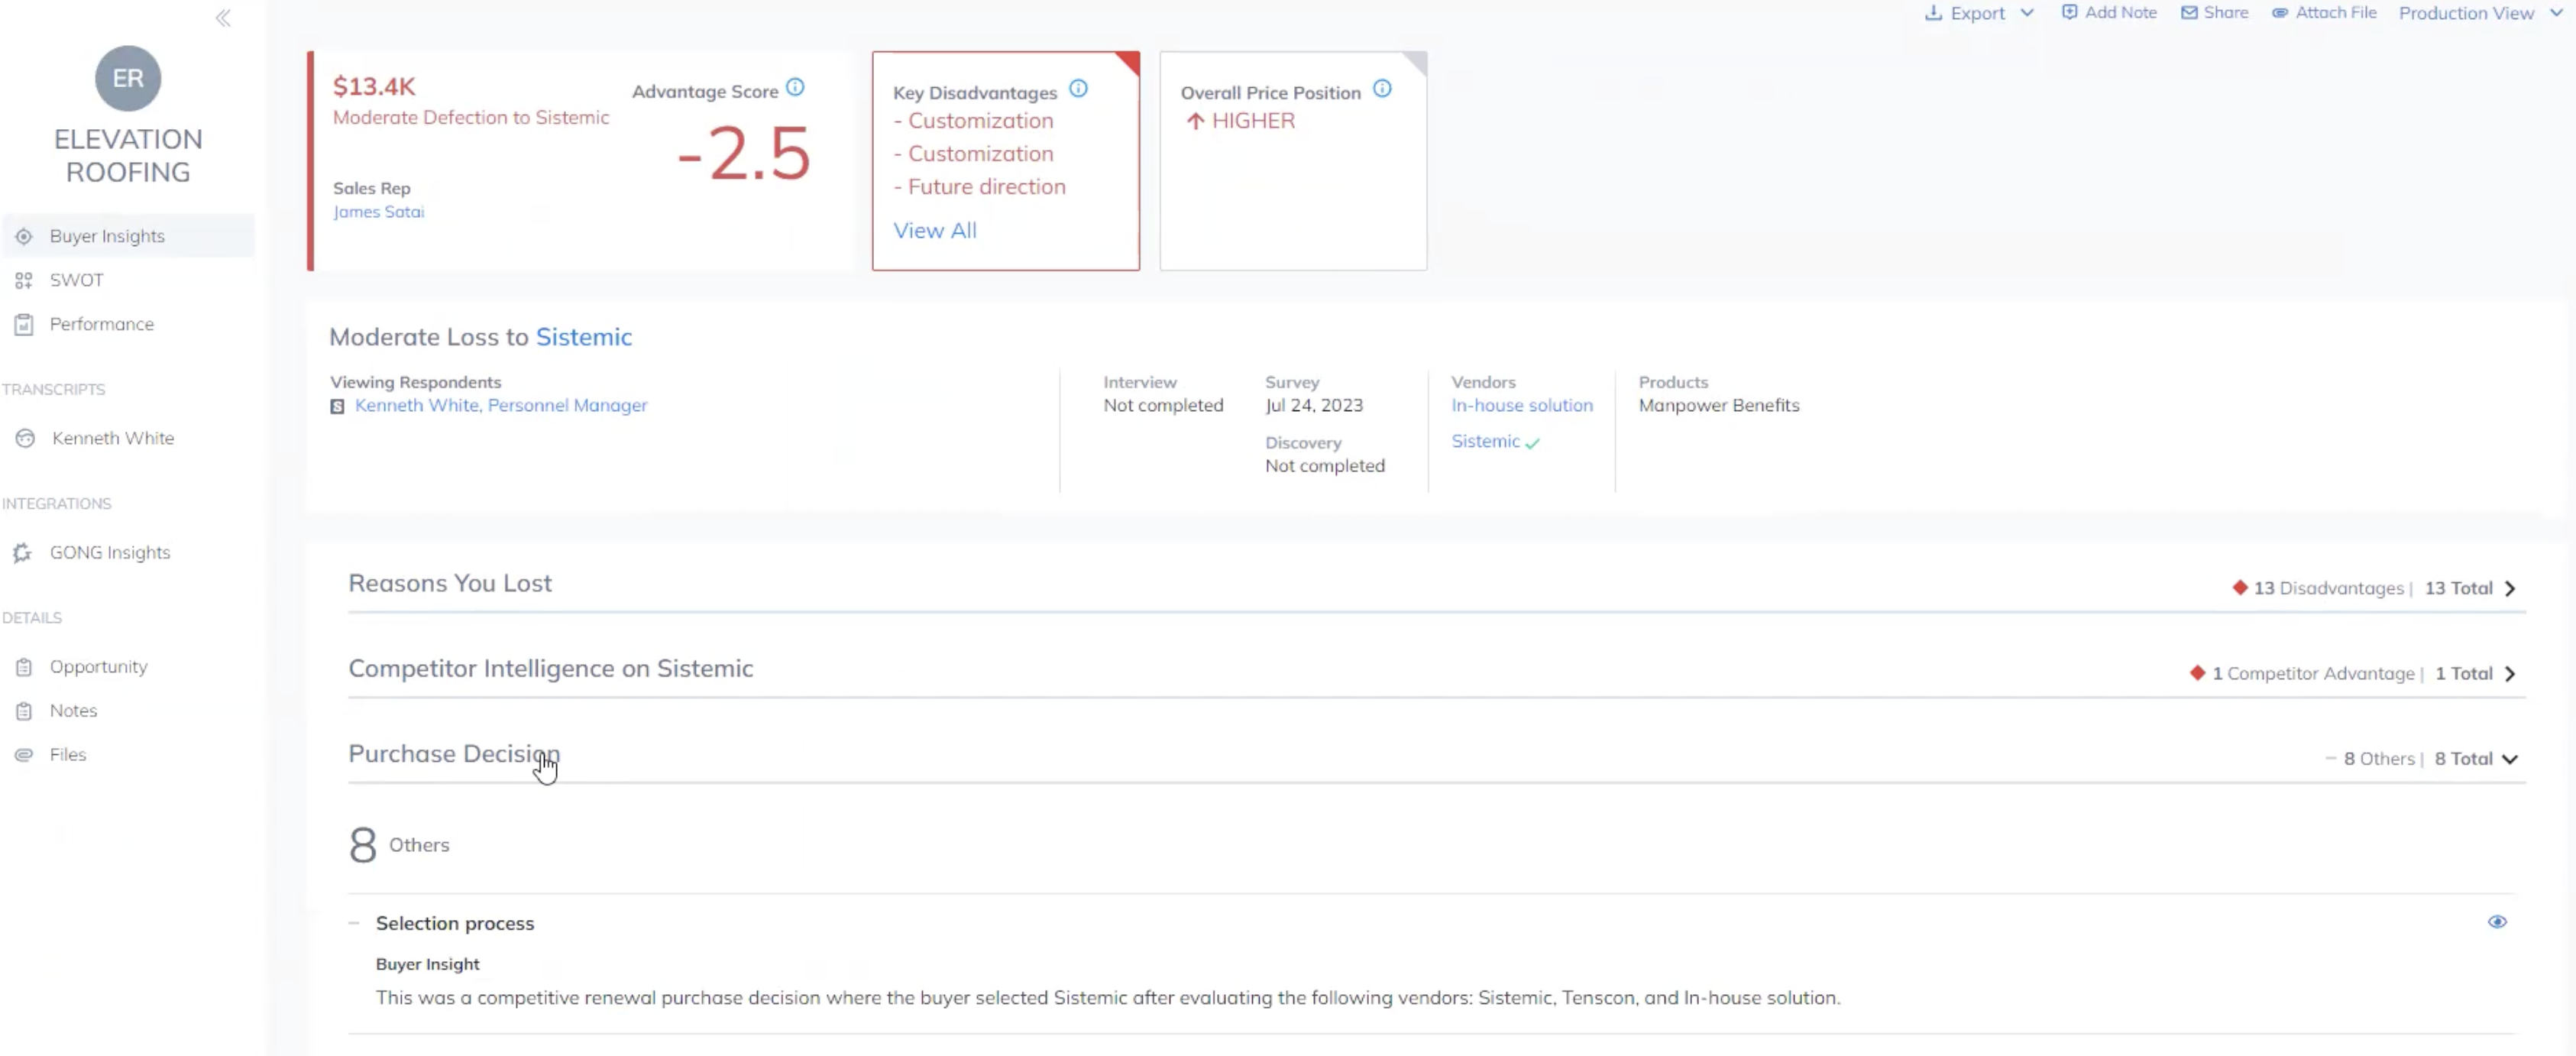Open Buyer Insights target icon
The width and height of the screenshot is (2576, 1056).
[x=24, y=236]
